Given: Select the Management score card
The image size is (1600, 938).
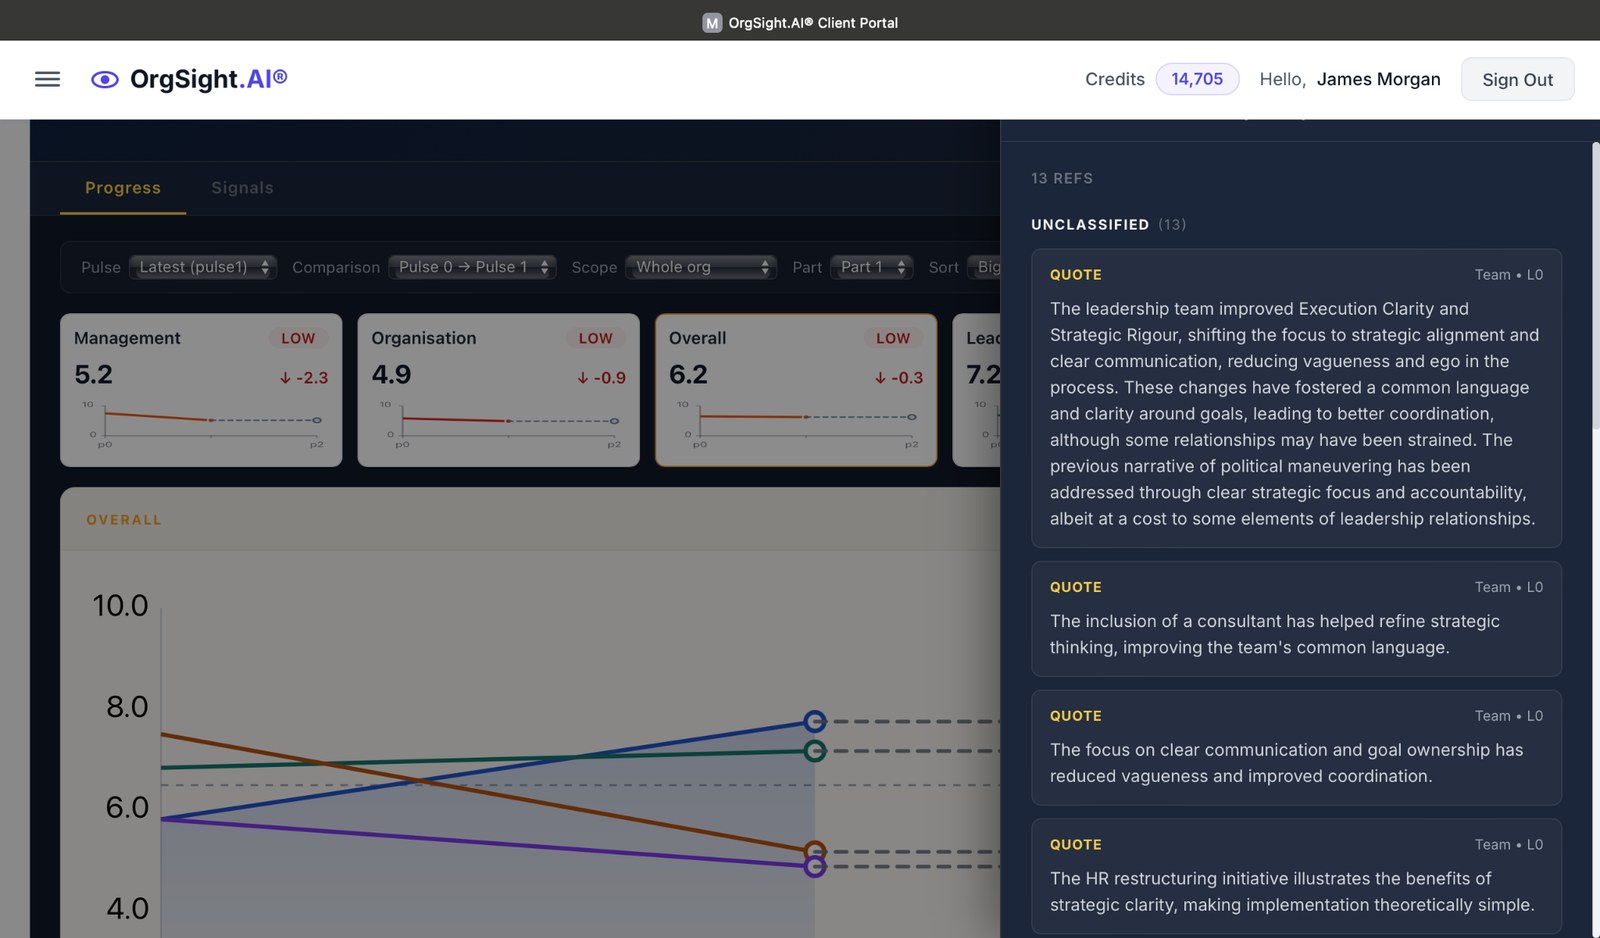Looking at the screenshot, I should click(201, 390).
